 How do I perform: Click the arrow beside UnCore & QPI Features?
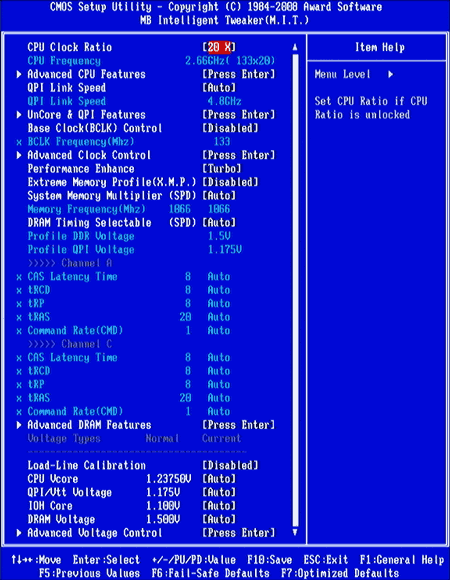tap(19, 115)
